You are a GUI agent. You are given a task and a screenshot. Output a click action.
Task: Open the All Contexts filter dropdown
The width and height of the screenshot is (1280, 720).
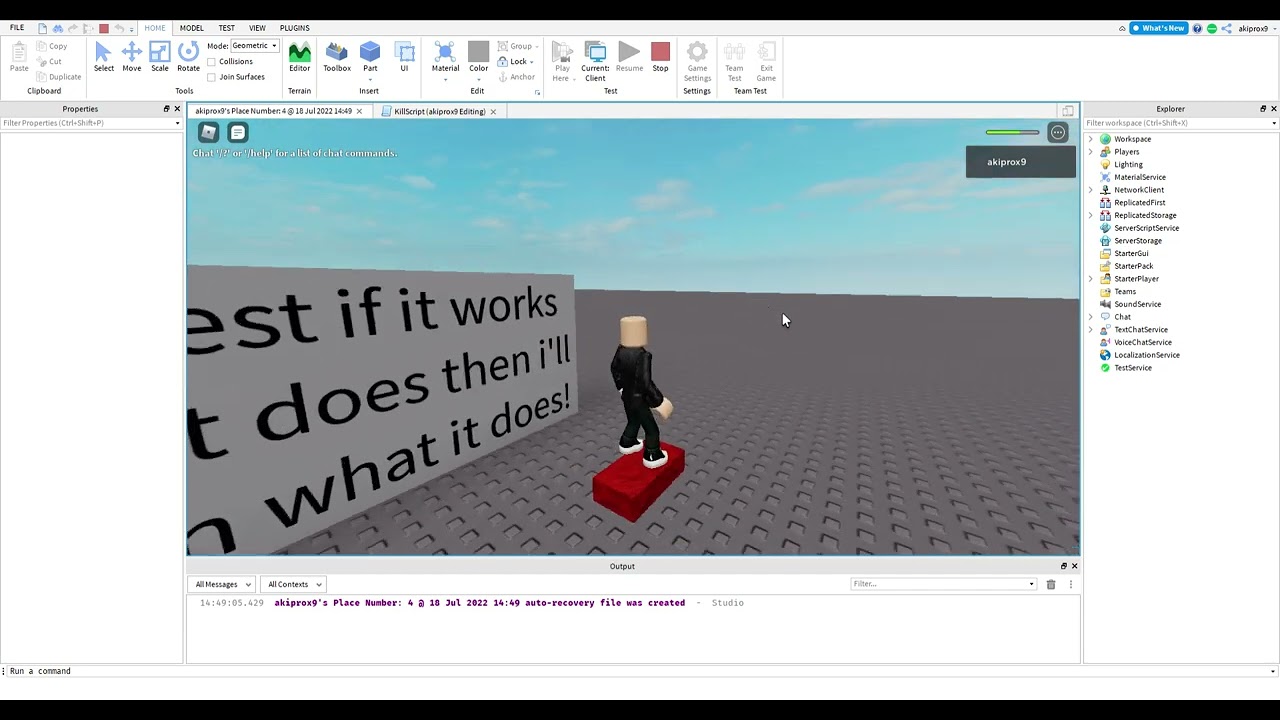(x=294, y=584)
